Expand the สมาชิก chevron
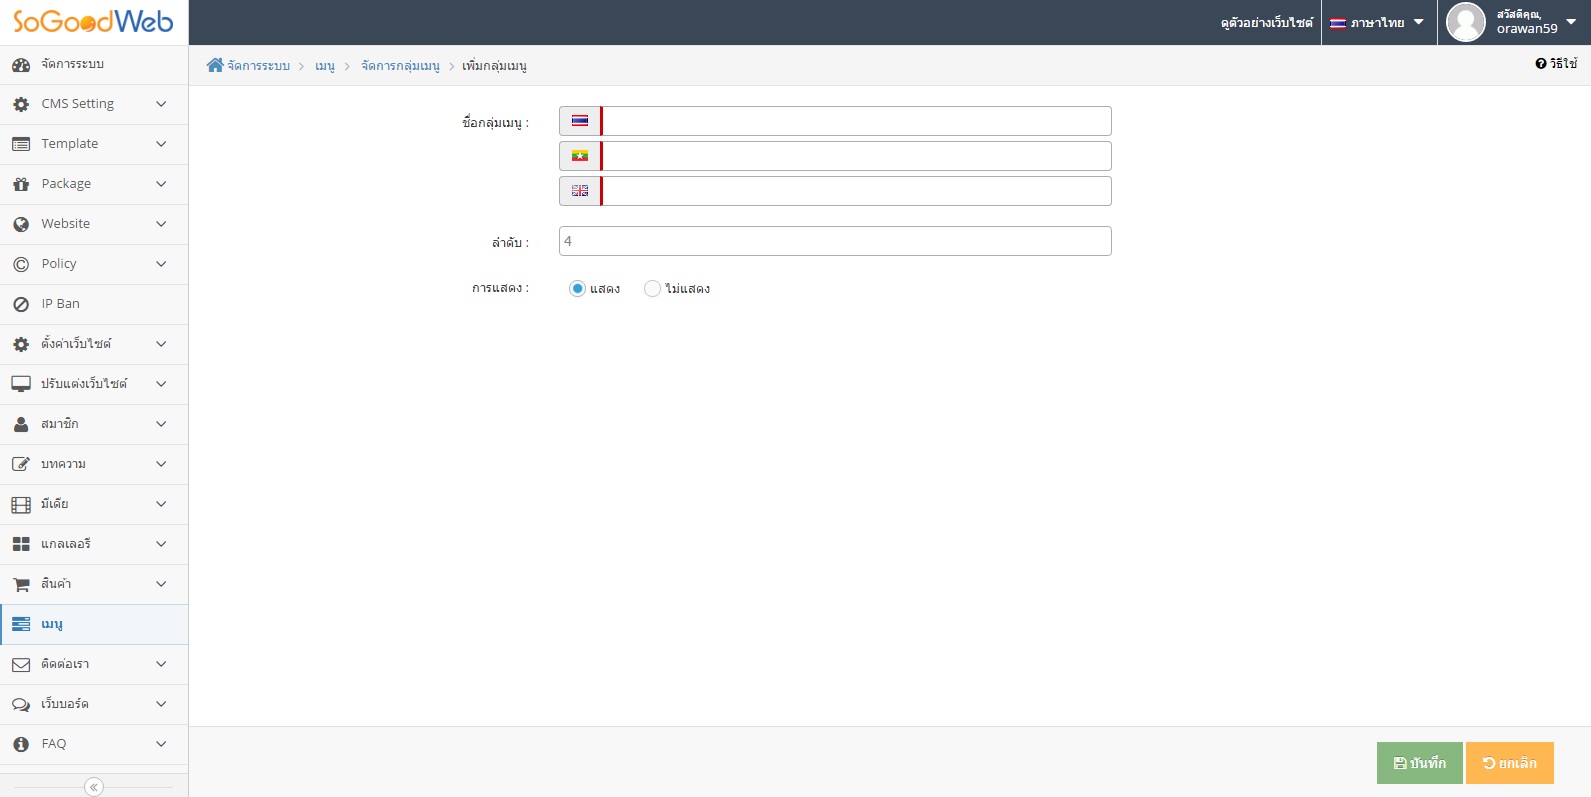Viewport: 1591px width, 797px height. pos(161,424)
